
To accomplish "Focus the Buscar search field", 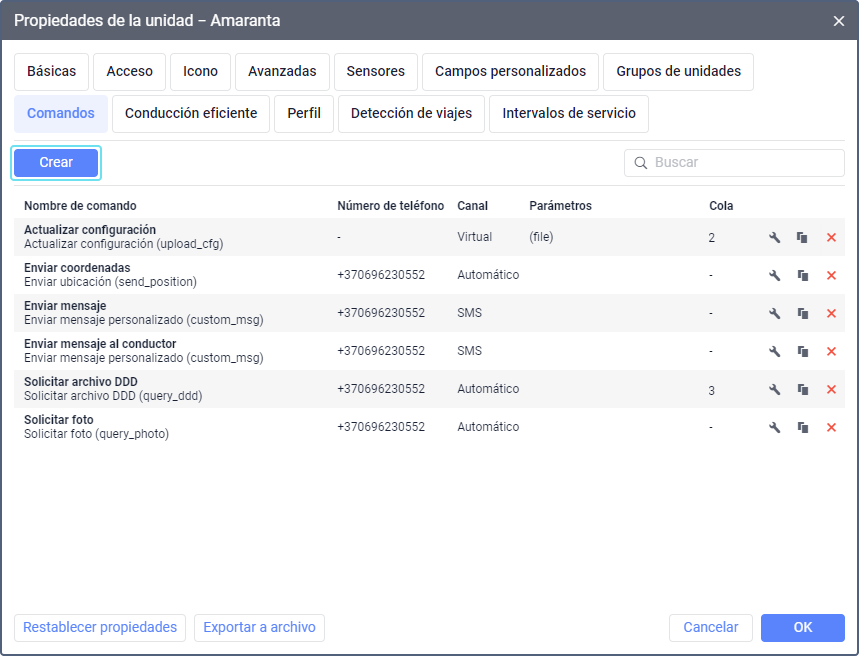I will [x=734, y=163].
